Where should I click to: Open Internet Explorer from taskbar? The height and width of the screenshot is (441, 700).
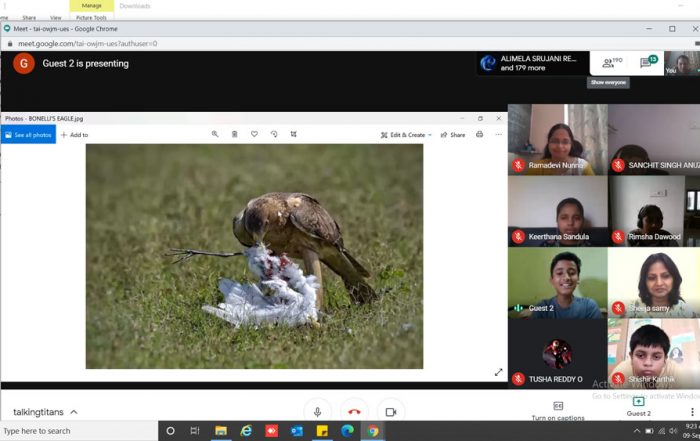point(246,431)
